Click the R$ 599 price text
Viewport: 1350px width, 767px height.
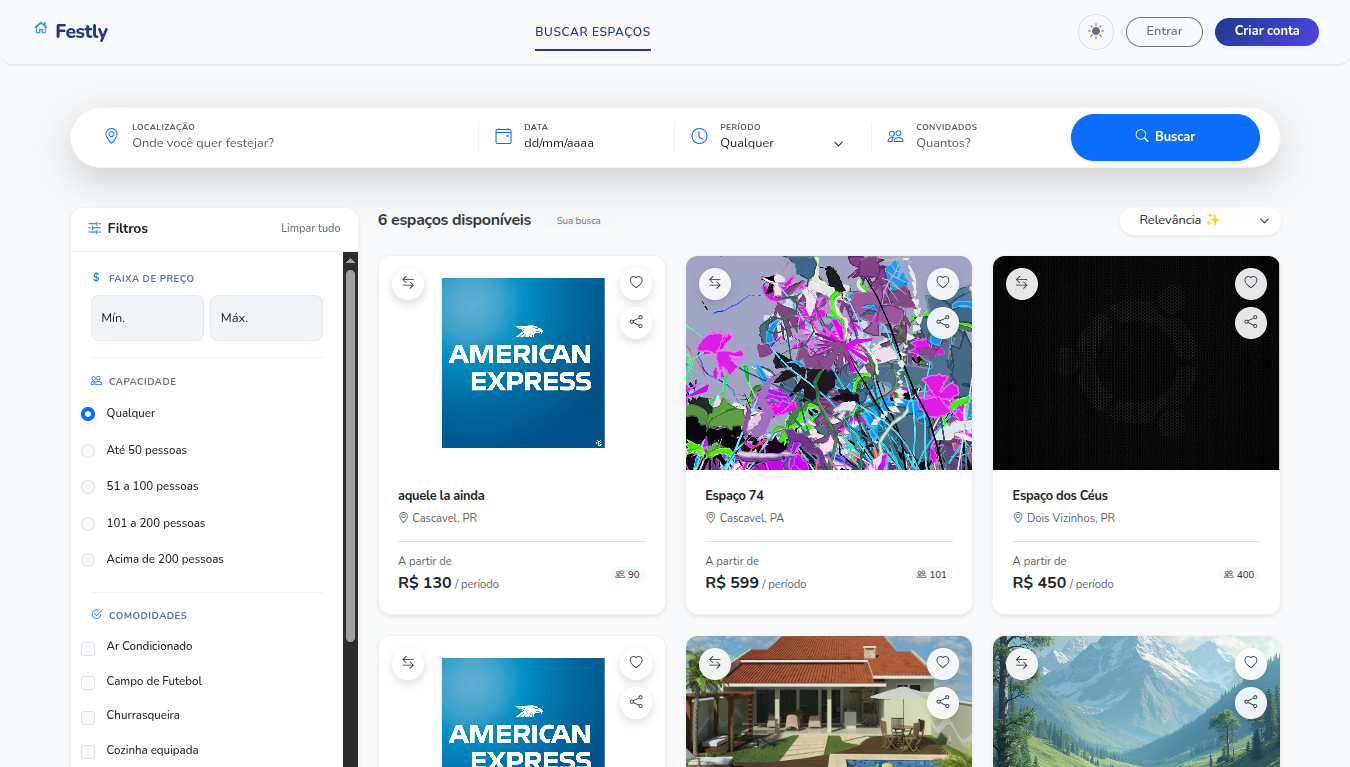(732, 582)
